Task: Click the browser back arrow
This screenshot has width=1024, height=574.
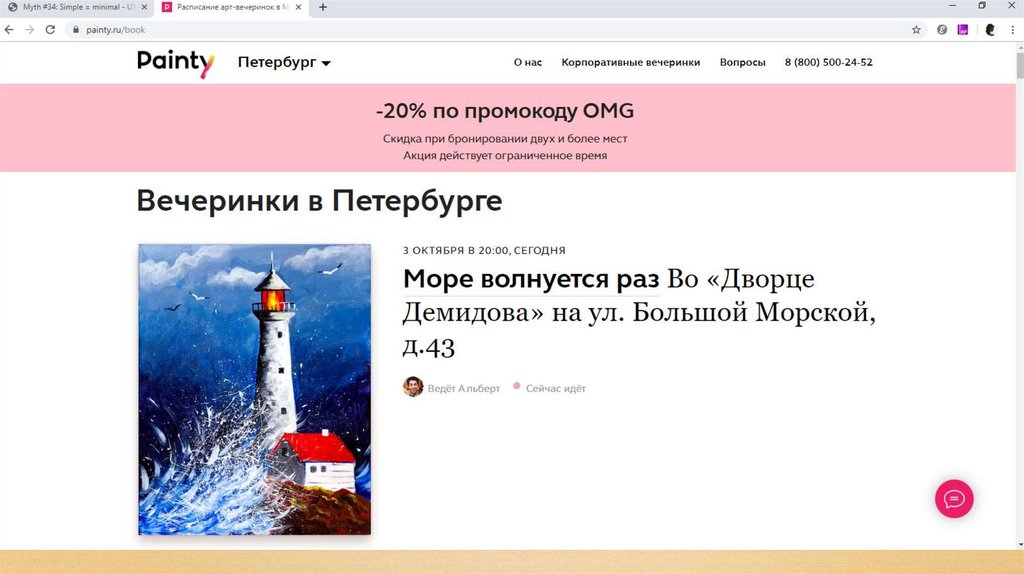Action: pos(9,29)
